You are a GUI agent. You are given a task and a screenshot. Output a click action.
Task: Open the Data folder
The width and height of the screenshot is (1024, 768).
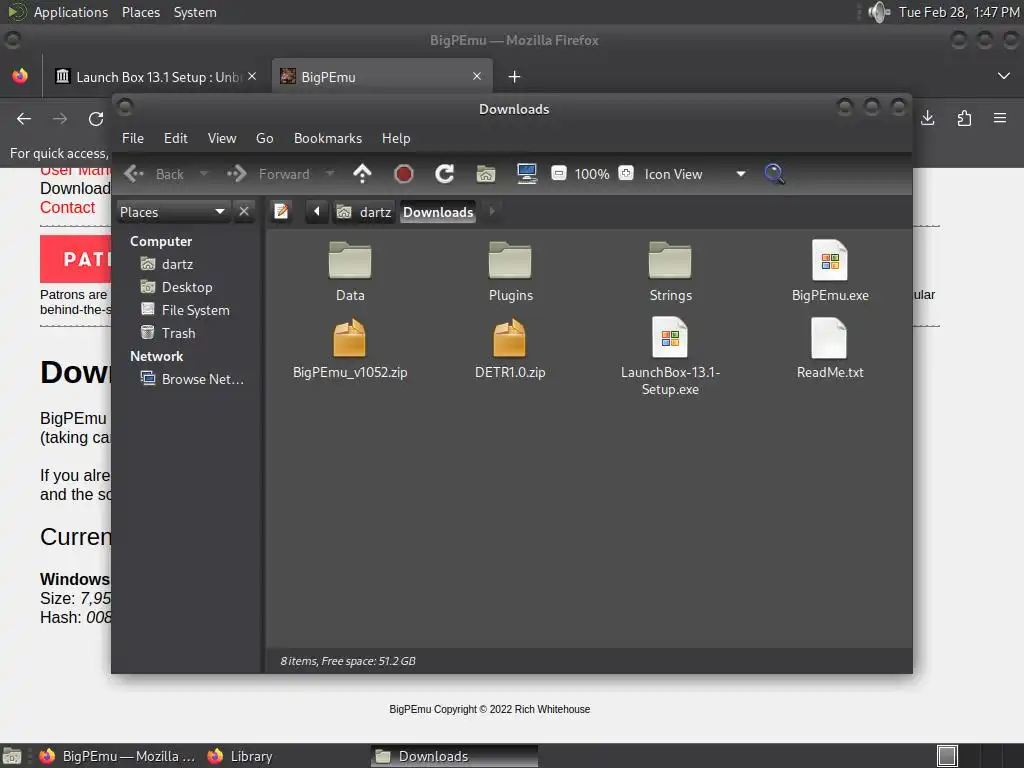point(350,272)
